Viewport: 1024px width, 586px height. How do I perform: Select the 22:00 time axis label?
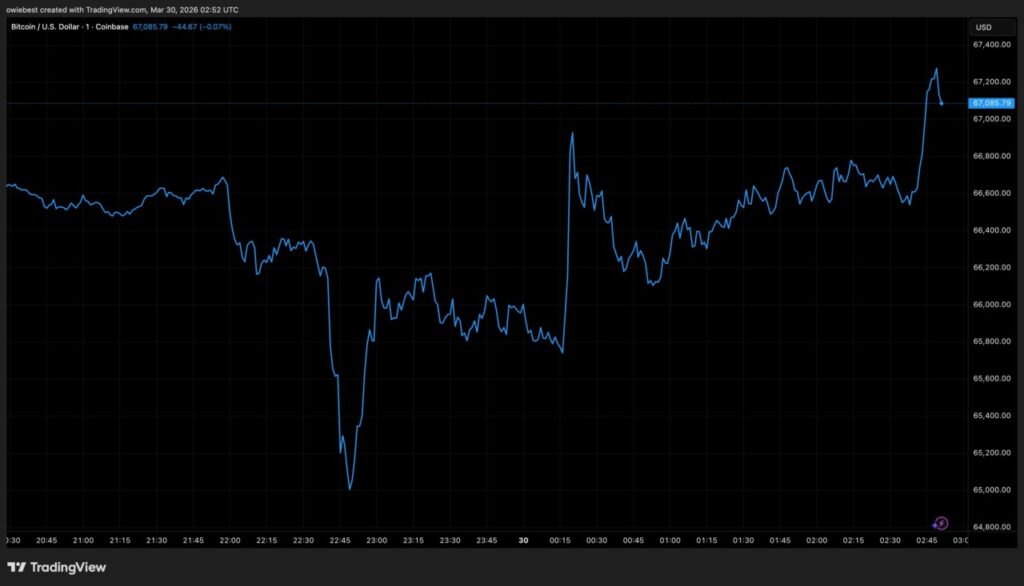(230, 540)
